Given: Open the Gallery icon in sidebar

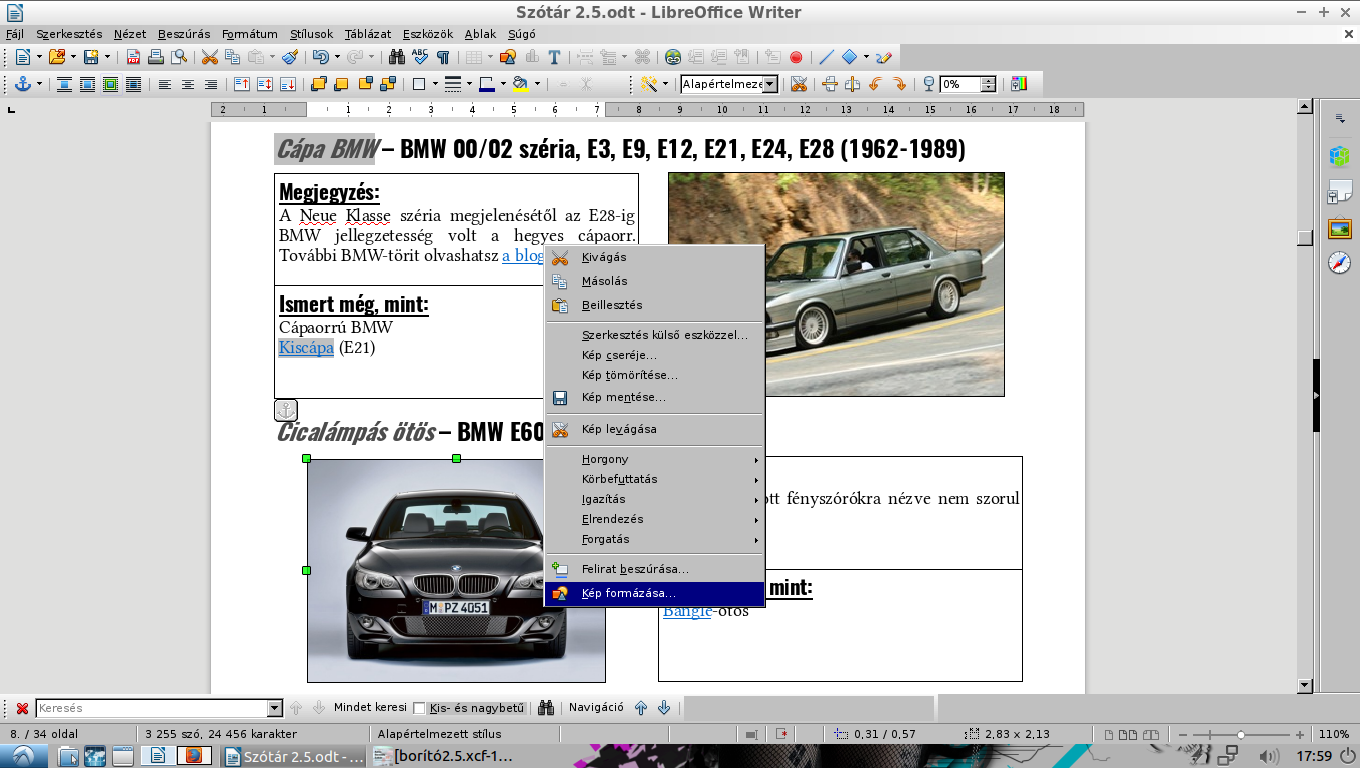Looking at the screenshot, I should coord(1339,229).
